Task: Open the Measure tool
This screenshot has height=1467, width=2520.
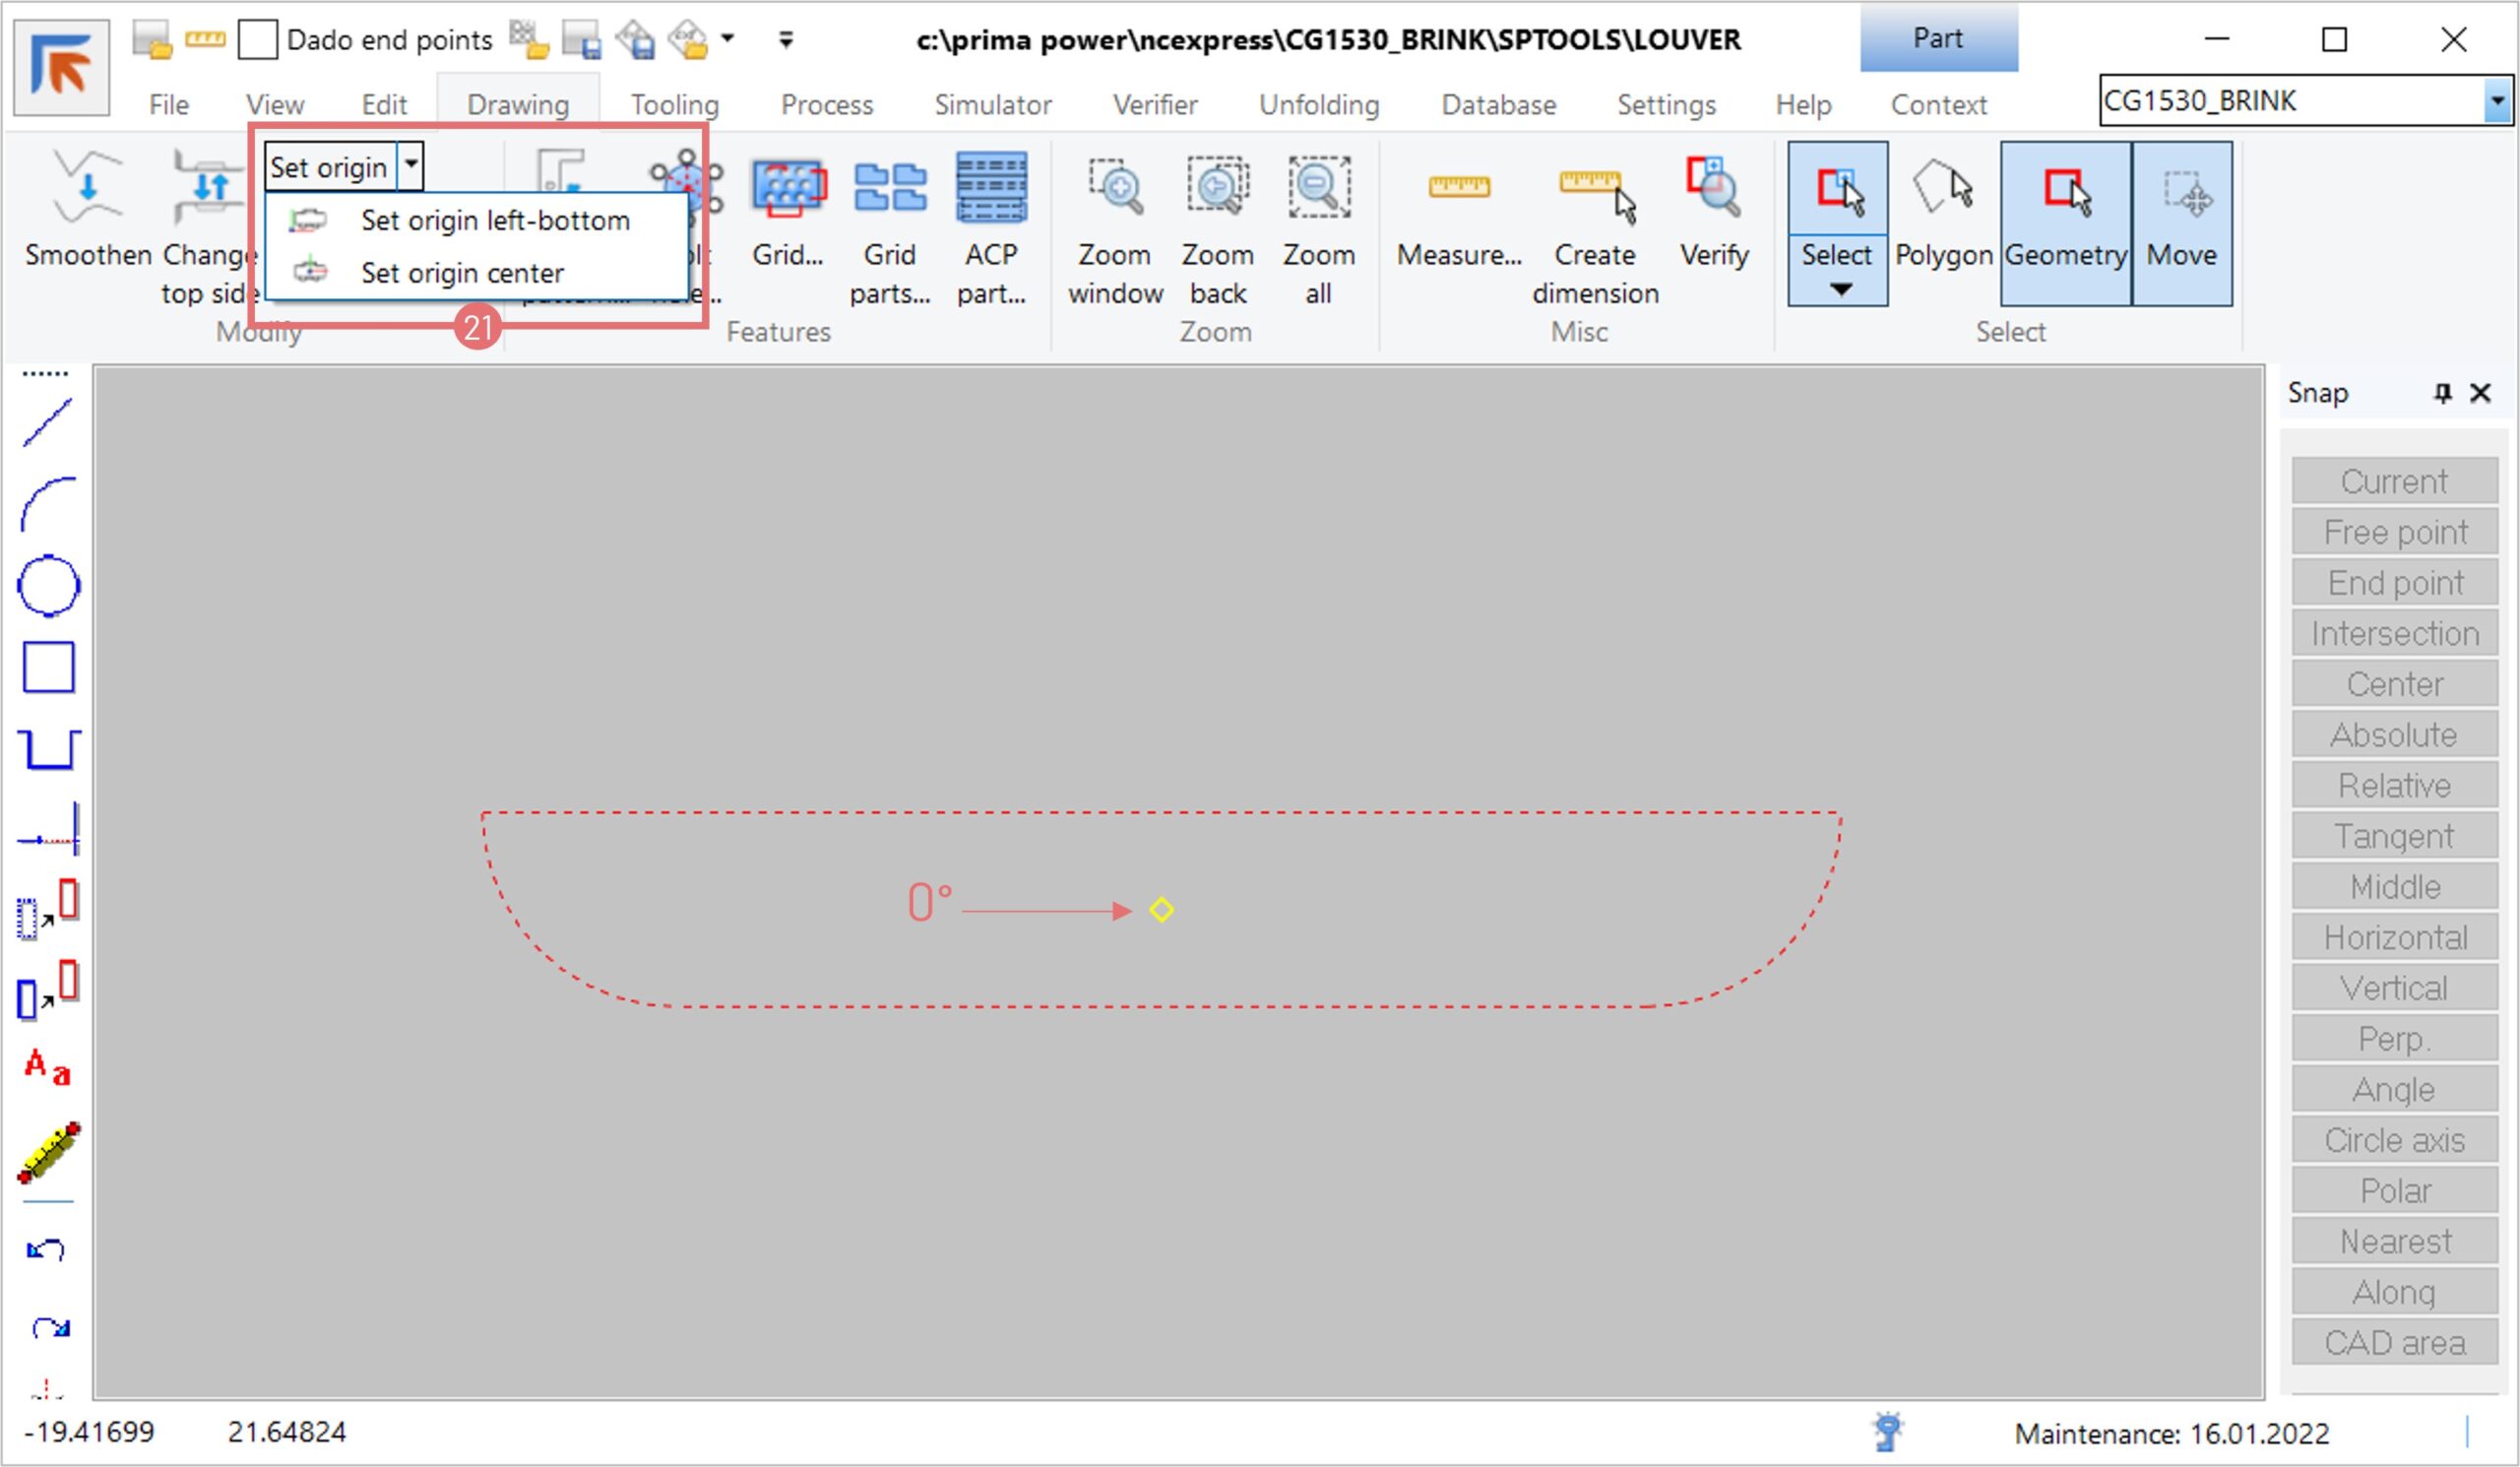Action: click(1458, 188)
